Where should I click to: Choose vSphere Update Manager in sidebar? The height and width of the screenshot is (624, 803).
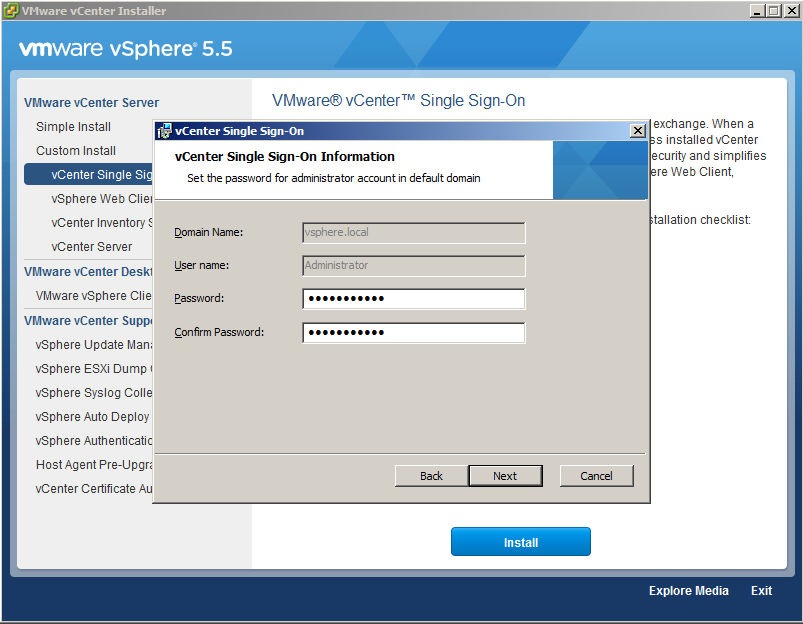tap(93, 345)
